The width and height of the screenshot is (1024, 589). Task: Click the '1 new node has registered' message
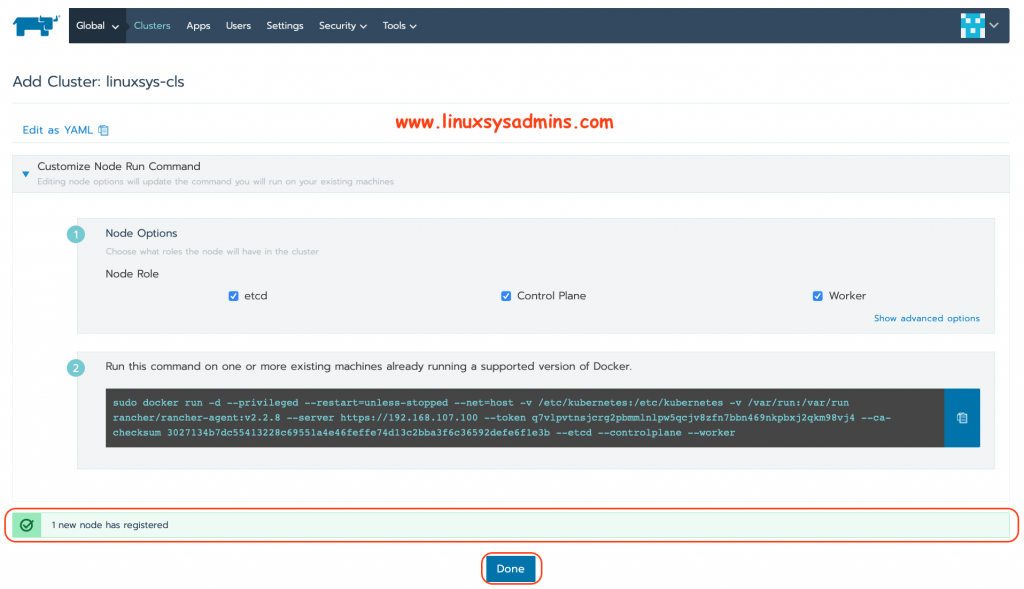coord(110,525)
